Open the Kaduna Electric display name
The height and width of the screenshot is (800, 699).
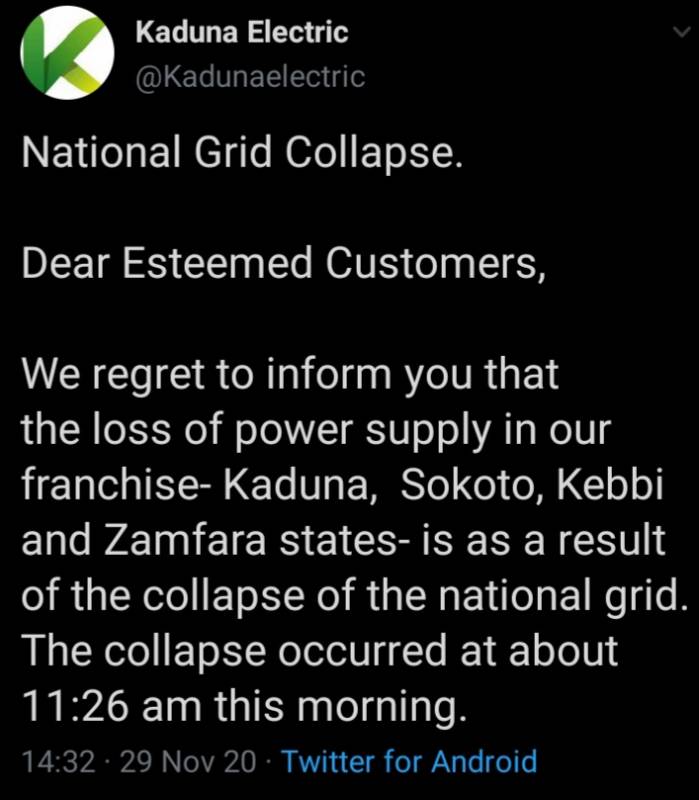click(x=242, y=32)
